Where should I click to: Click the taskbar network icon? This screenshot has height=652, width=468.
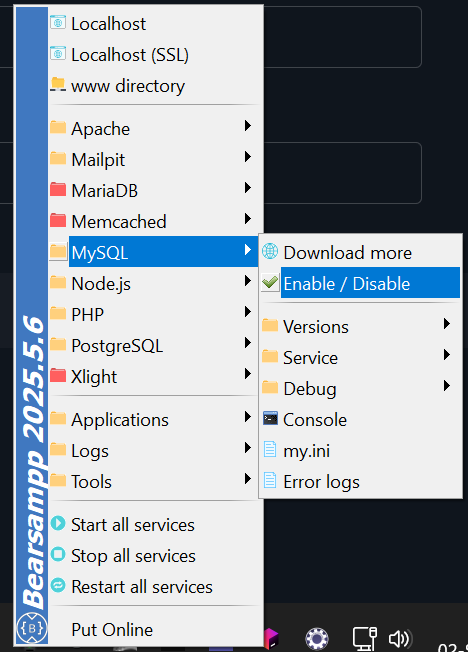coord(365,638)
